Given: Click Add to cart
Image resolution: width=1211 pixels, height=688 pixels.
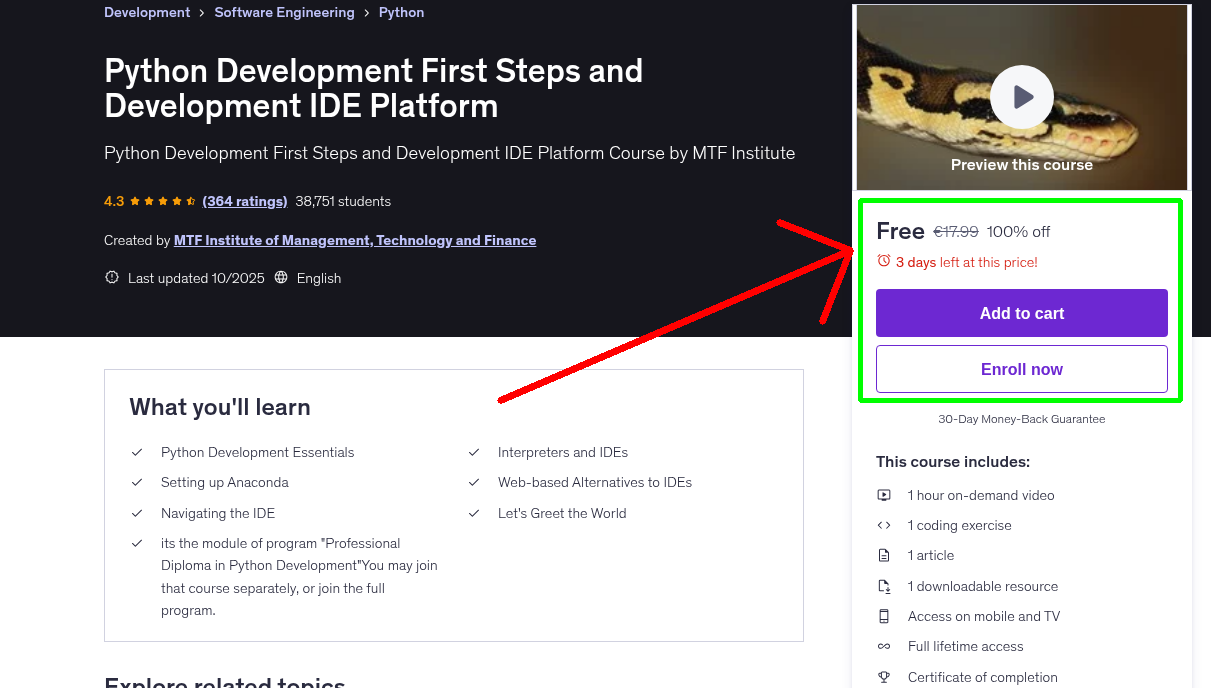Looking at the screenshot, I should click(x=1021, y=313).
